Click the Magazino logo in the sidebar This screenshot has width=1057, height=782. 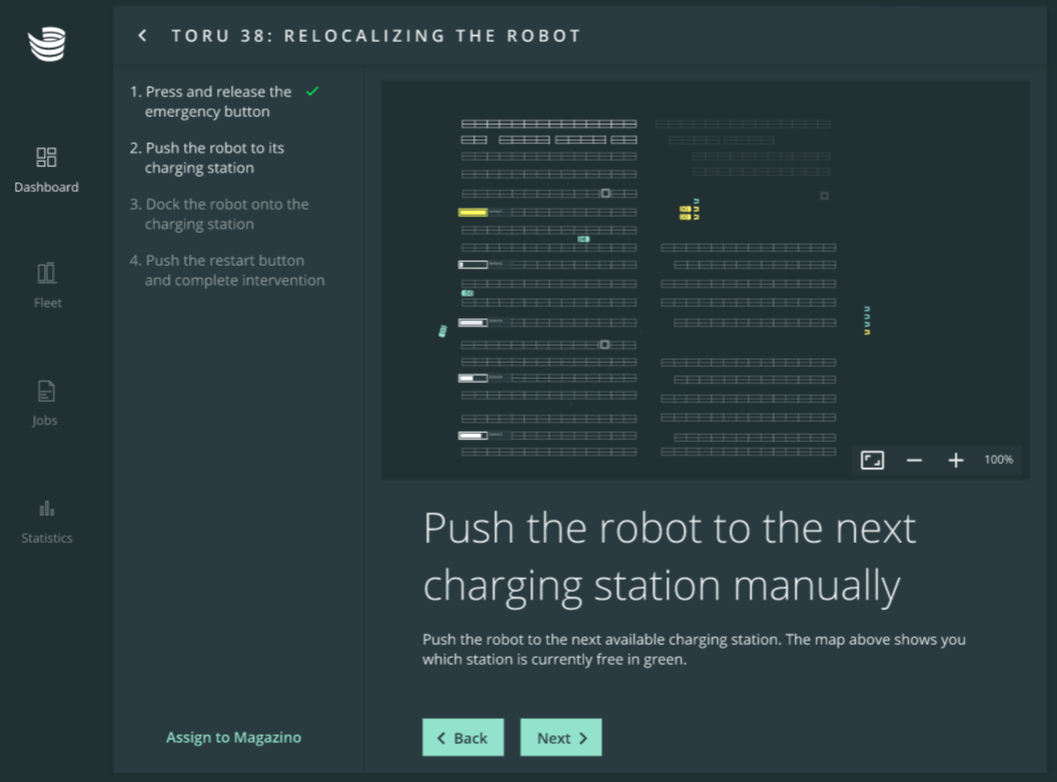click(x=47, y=45)
